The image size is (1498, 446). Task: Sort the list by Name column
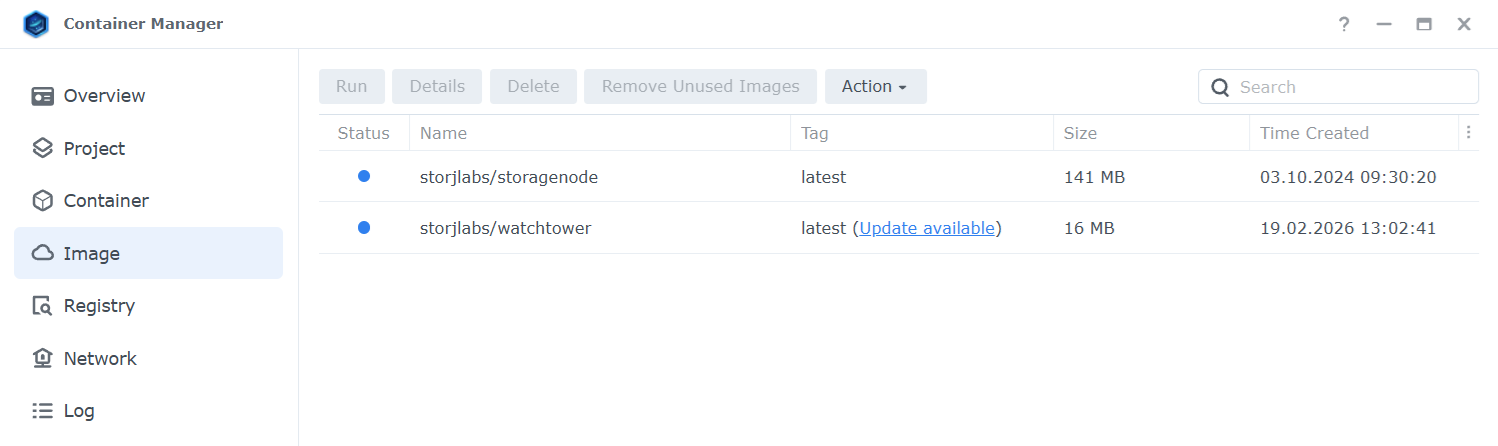(443, 133)
